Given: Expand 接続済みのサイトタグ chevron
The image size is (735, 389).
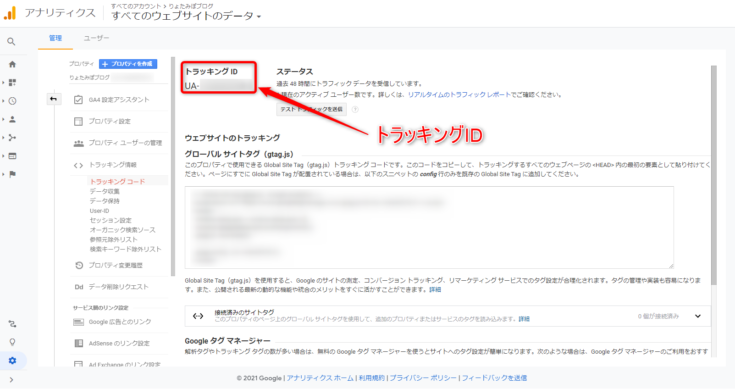Looking at the screenshot, I should pyautogui.click(x=698, y=316).
